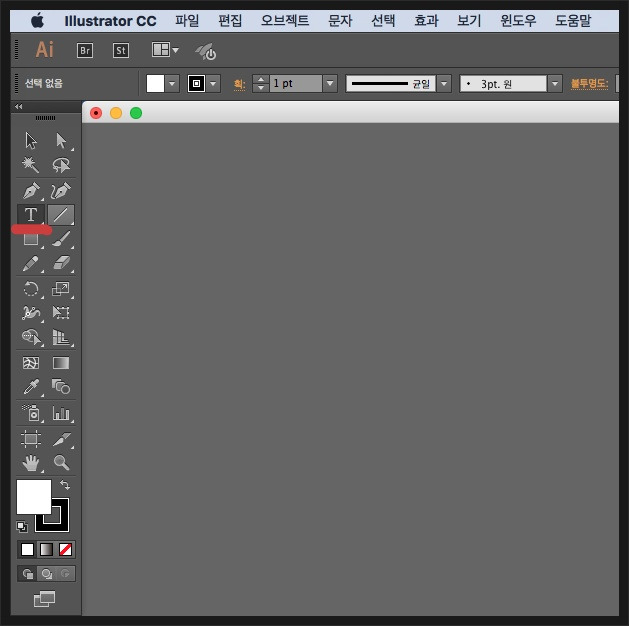Open the variable width profile dropdown
629x626 pixels.
pos(444,84)
